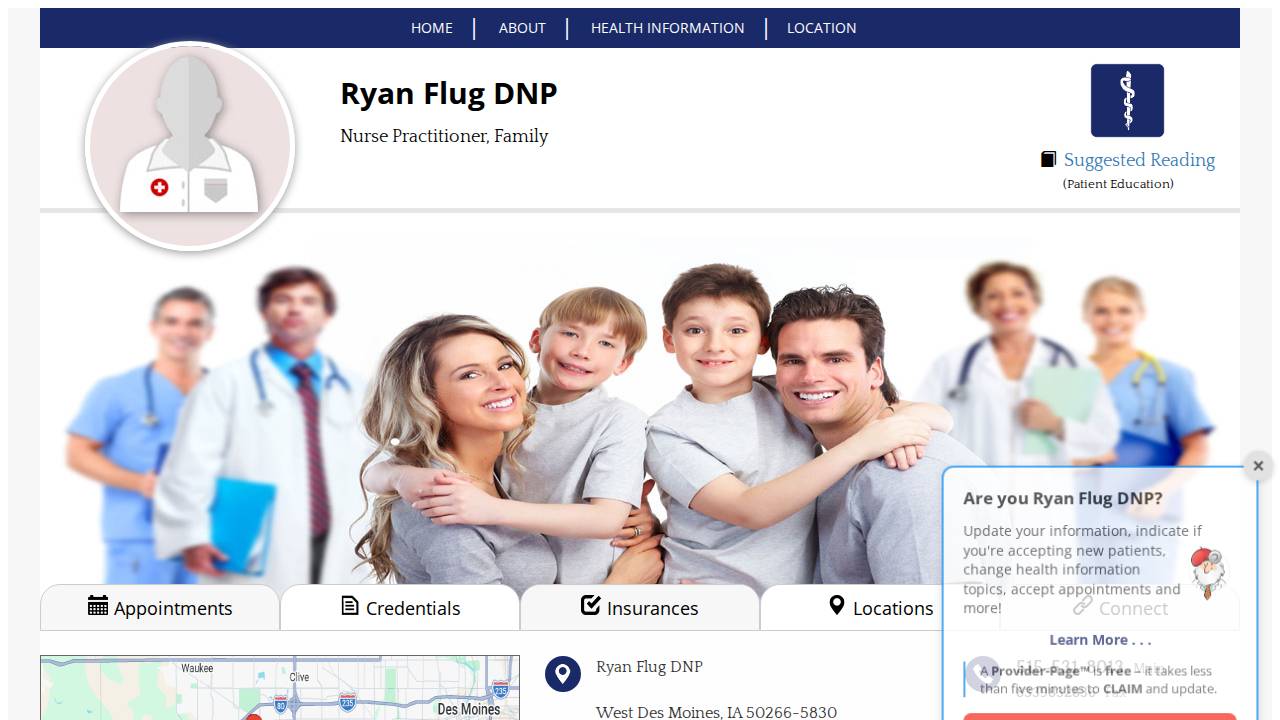Navigate to the ABOUT page
The height and width of the screenshot is (720, 1280).
tap(521, 28)
